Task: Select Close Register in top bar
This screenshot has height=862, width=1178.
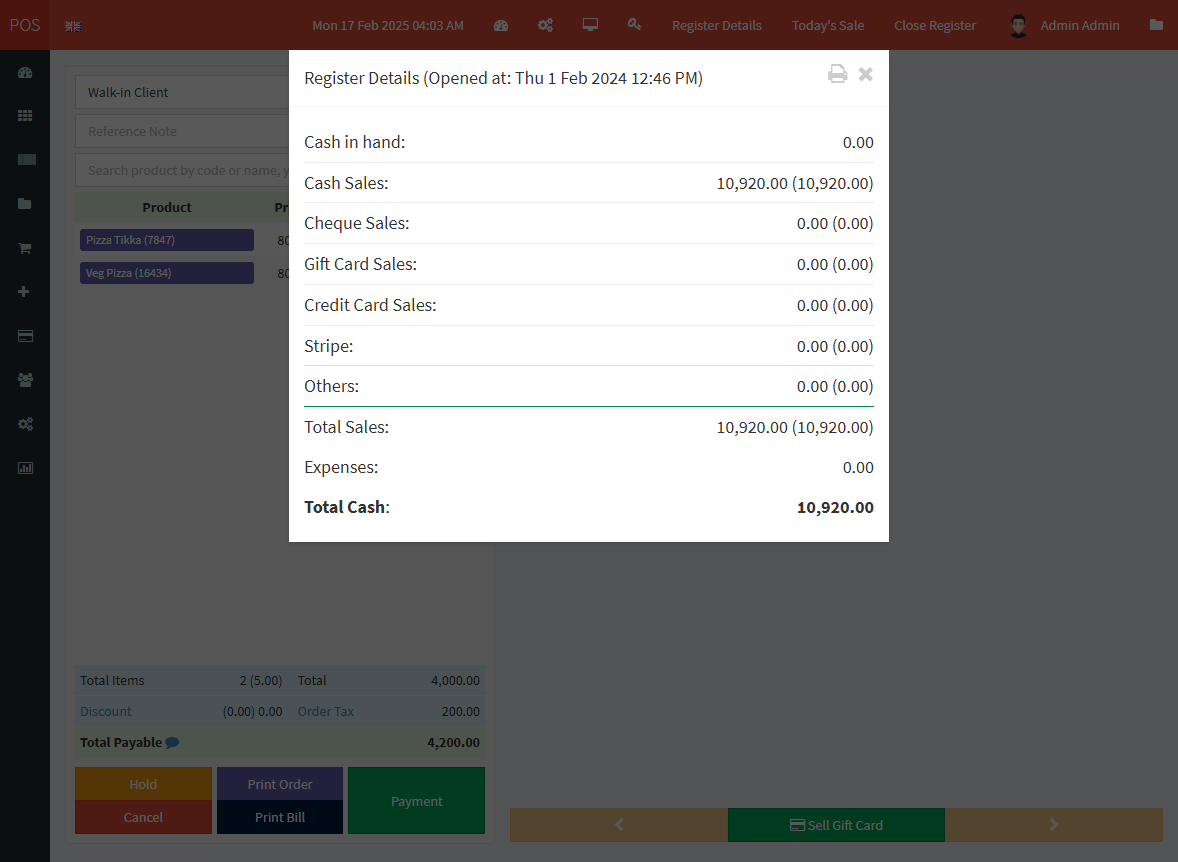Action: click(x=934, y=26)
